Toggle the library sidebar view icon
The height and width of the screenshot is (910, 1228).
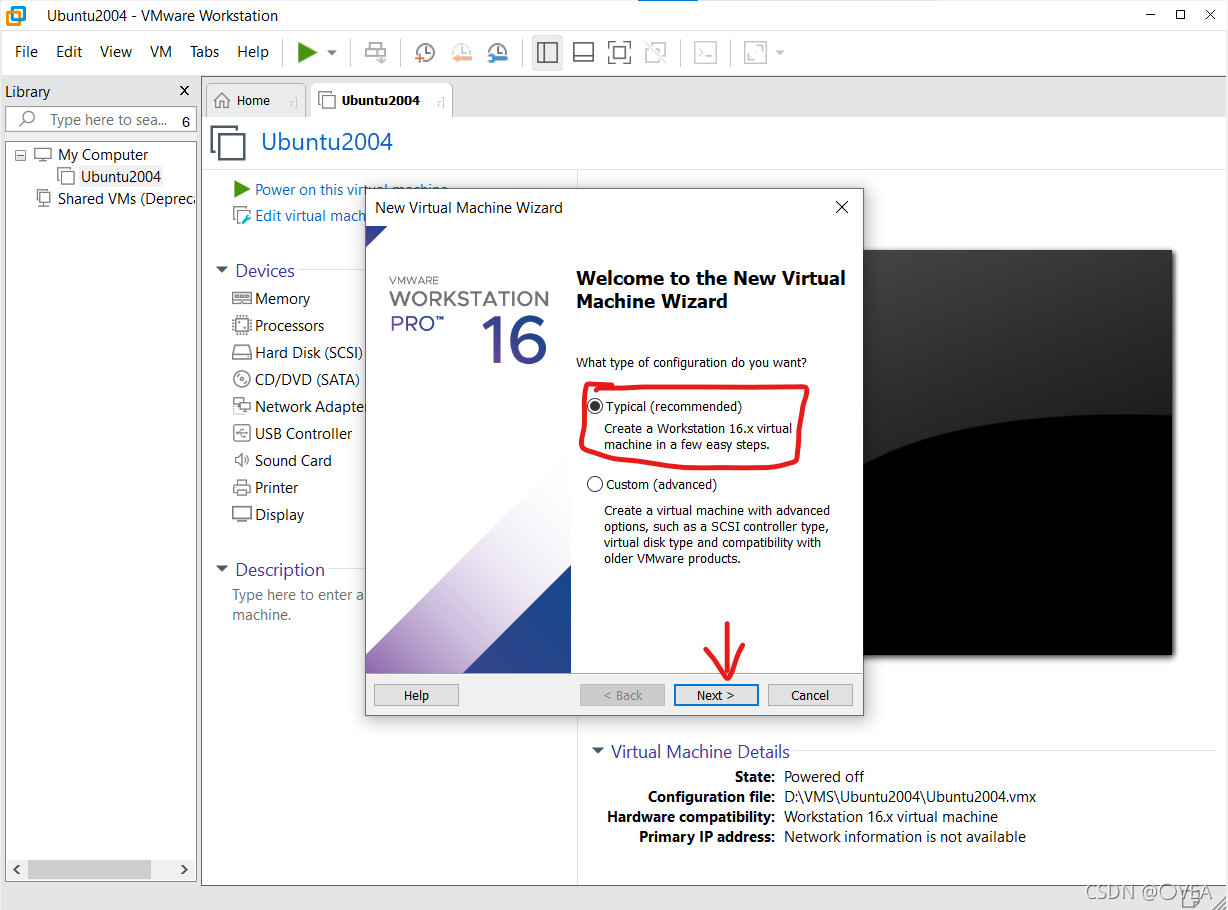pos(547,52)
